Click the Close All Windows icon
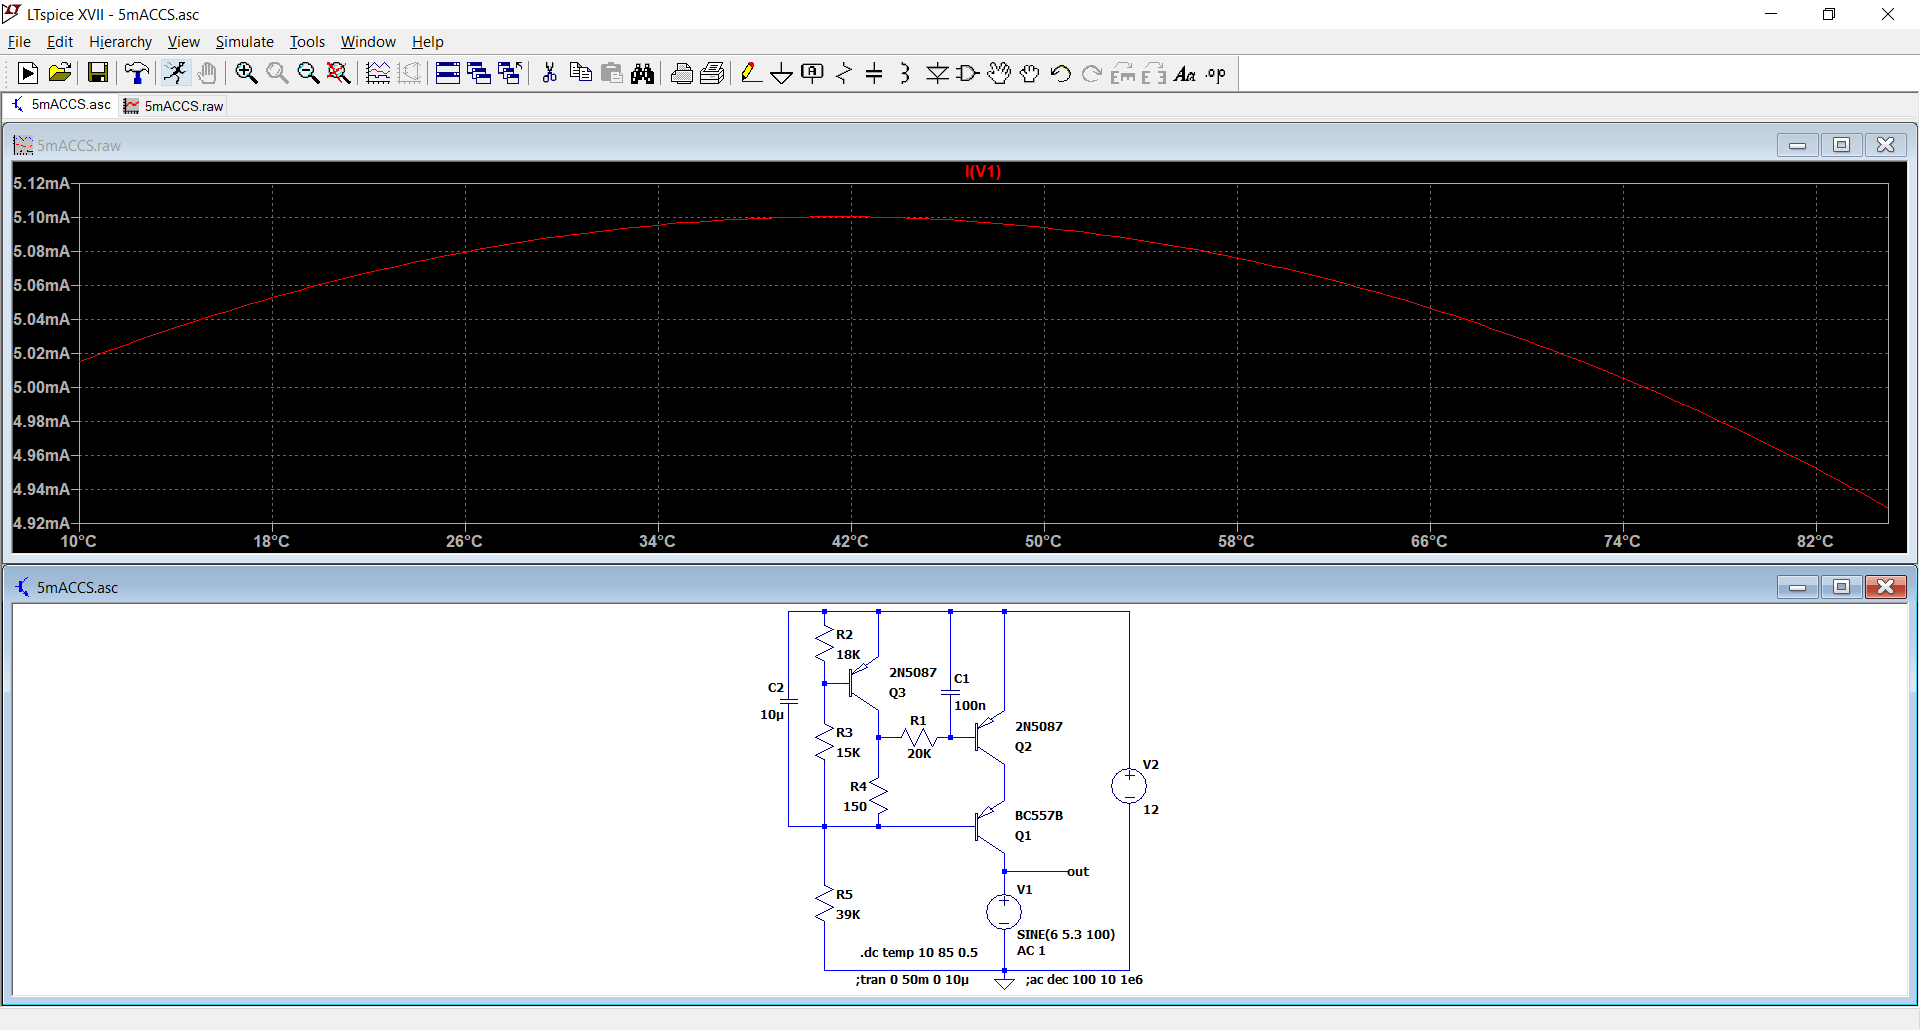The height and width of the screenshot is (1030, 1920). 510,73
